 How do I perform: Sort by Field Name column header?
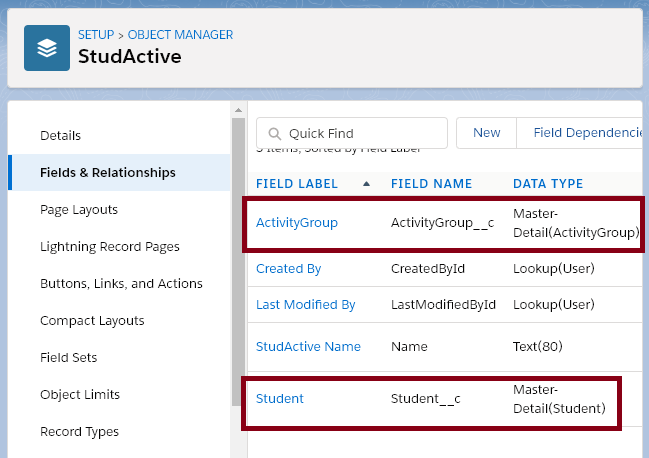tap(431, 184)
